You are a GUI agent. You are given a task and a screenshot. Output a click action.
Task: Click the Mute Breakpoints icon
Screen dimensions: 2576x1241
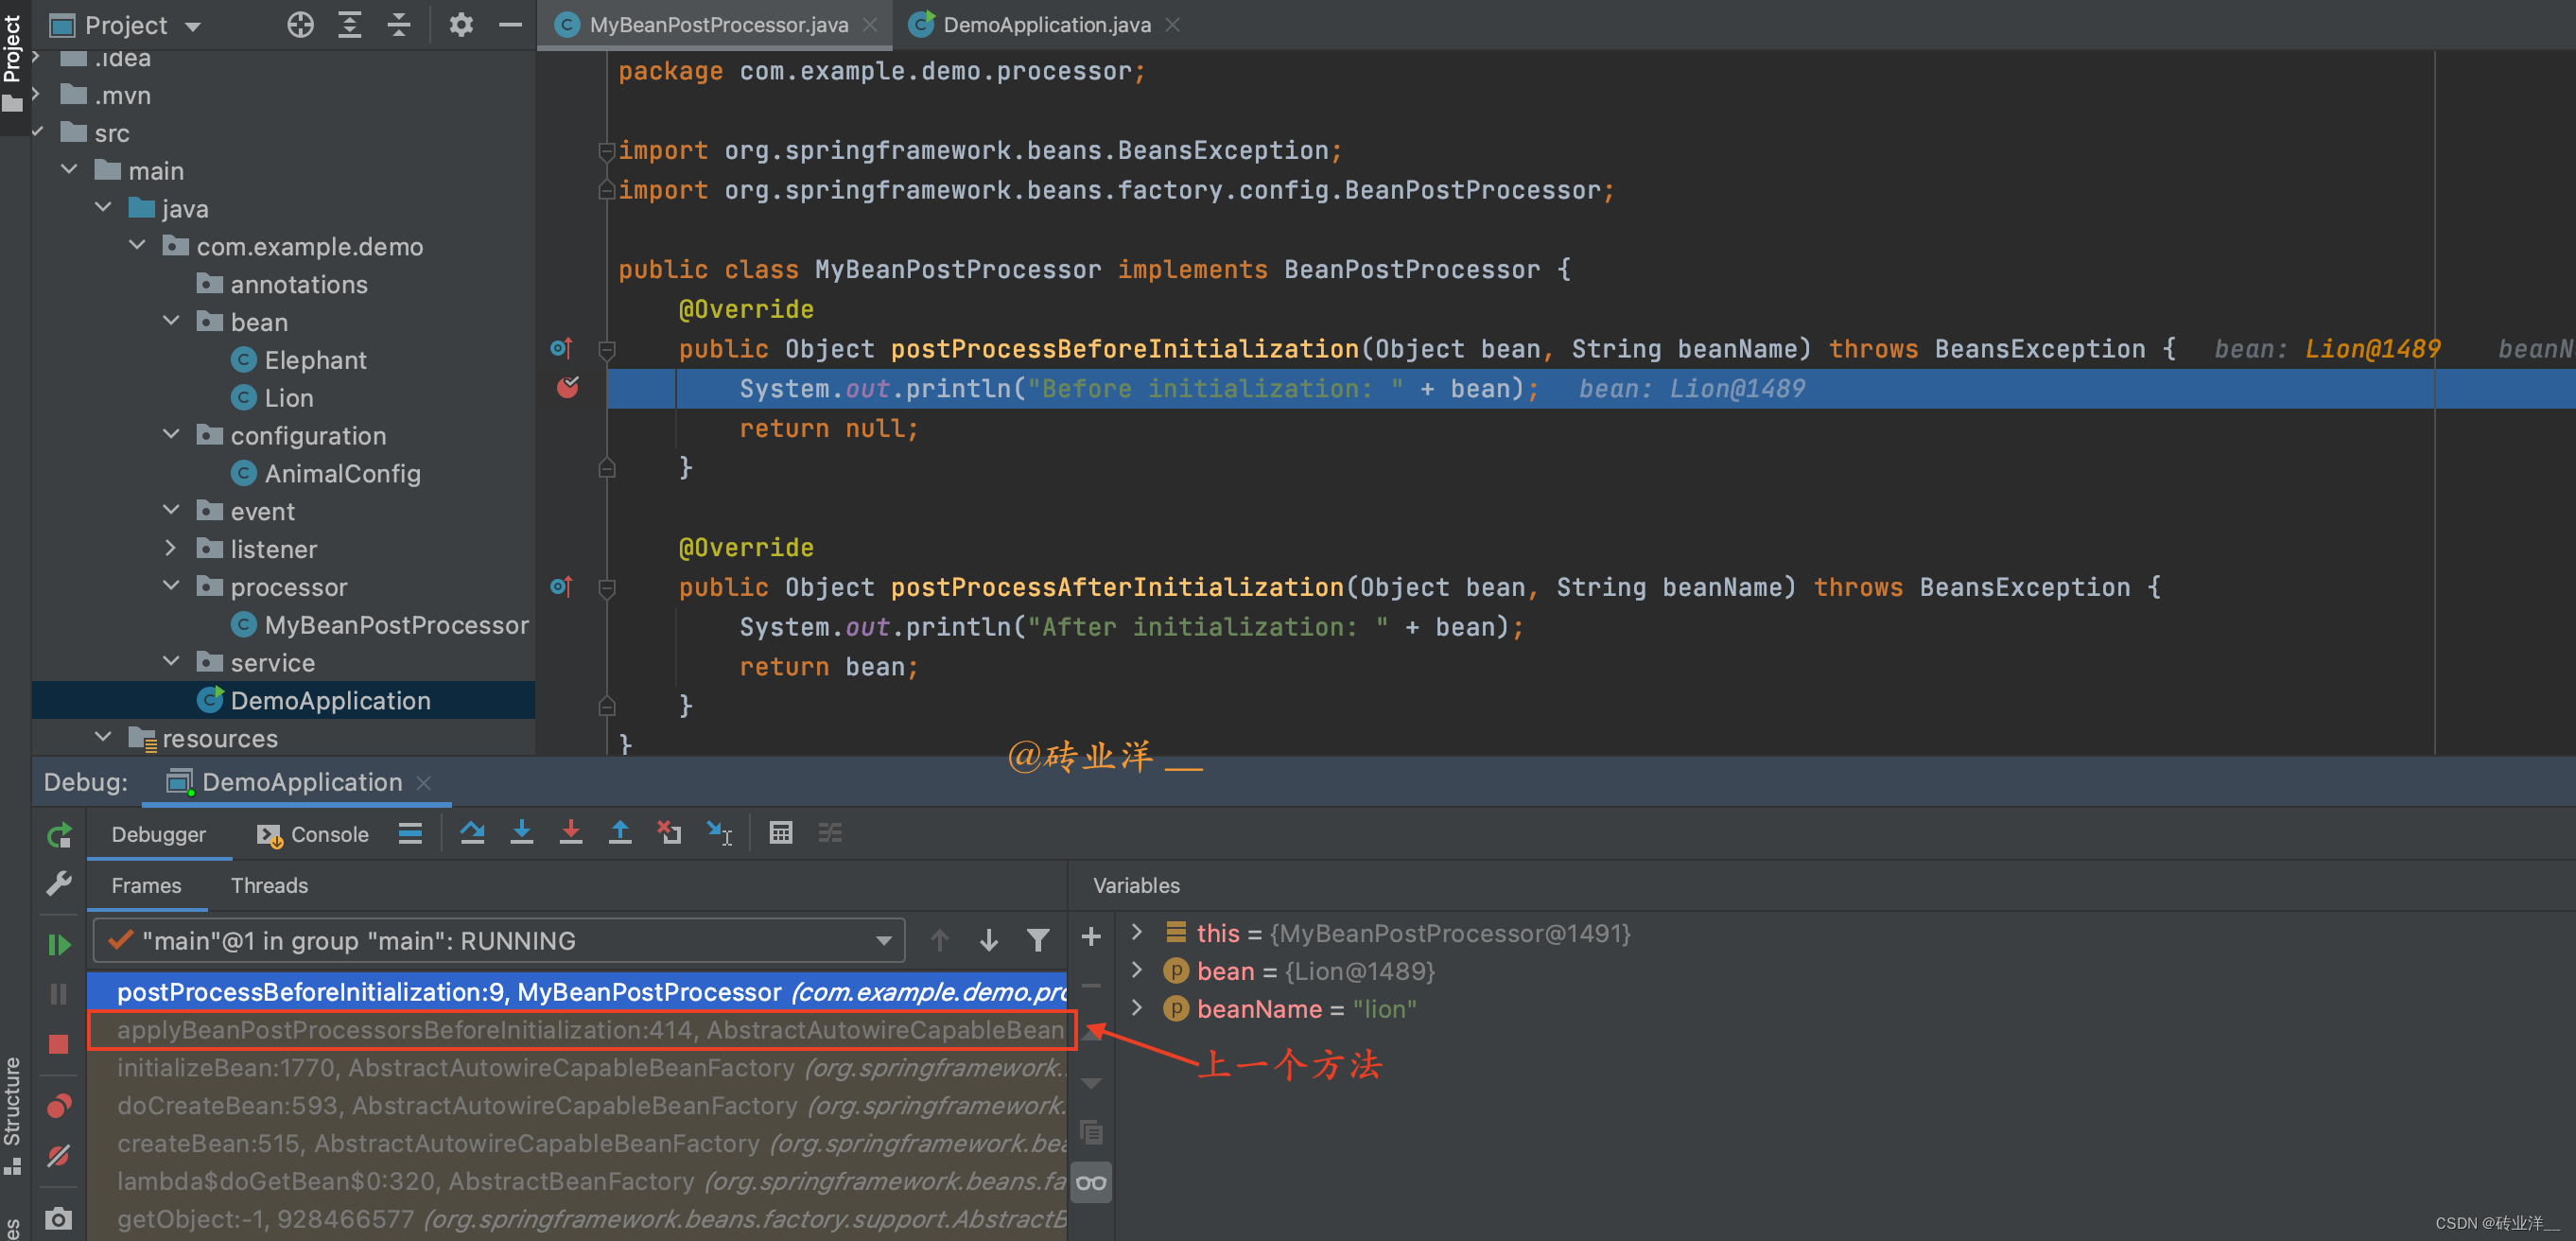coord(59,1155)
